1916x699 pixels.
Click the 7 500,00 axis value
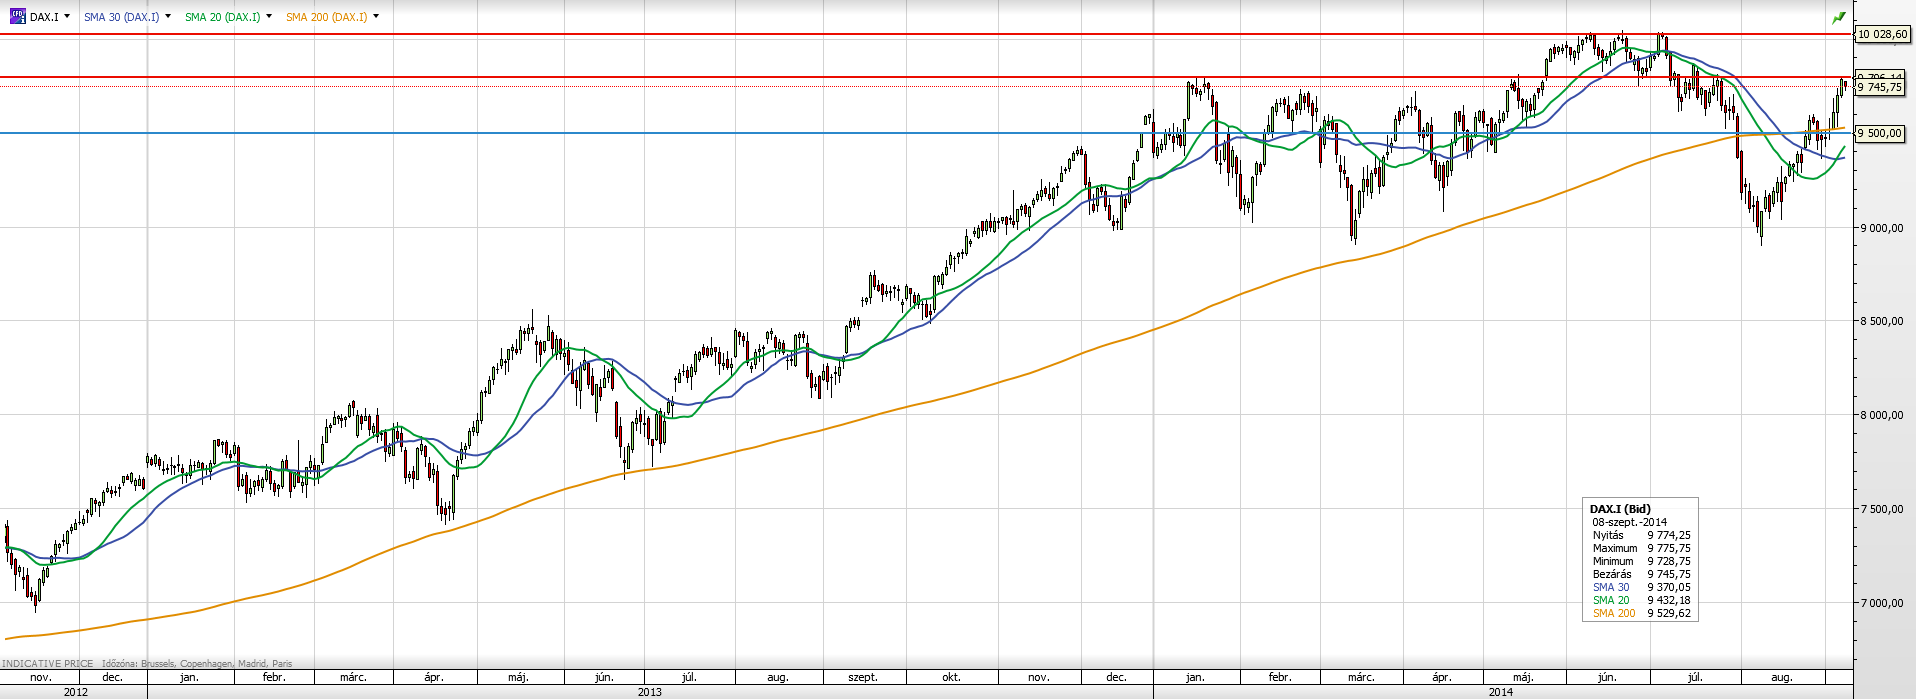pos(1881,509)
